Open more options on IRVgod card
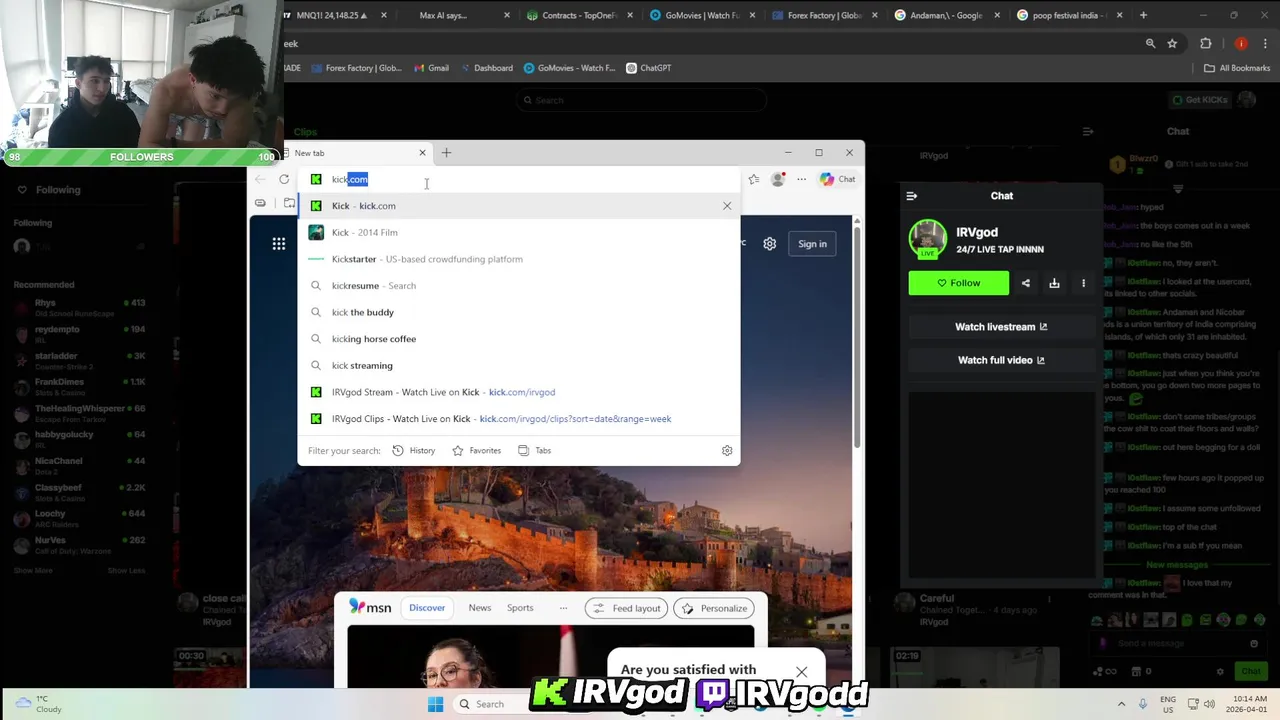Screen dimensions: 1280x720 coord(1083,283)
